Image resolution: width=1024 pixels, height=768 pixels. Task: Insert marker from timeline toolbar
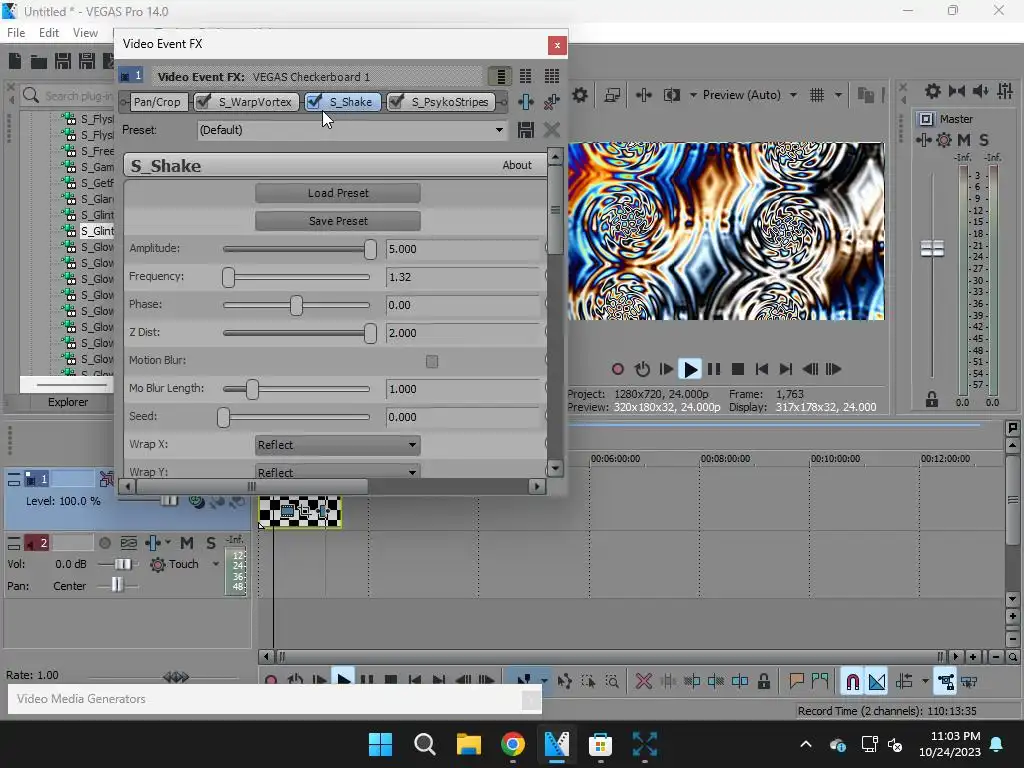pyautogui.click(x=796, y=682)
